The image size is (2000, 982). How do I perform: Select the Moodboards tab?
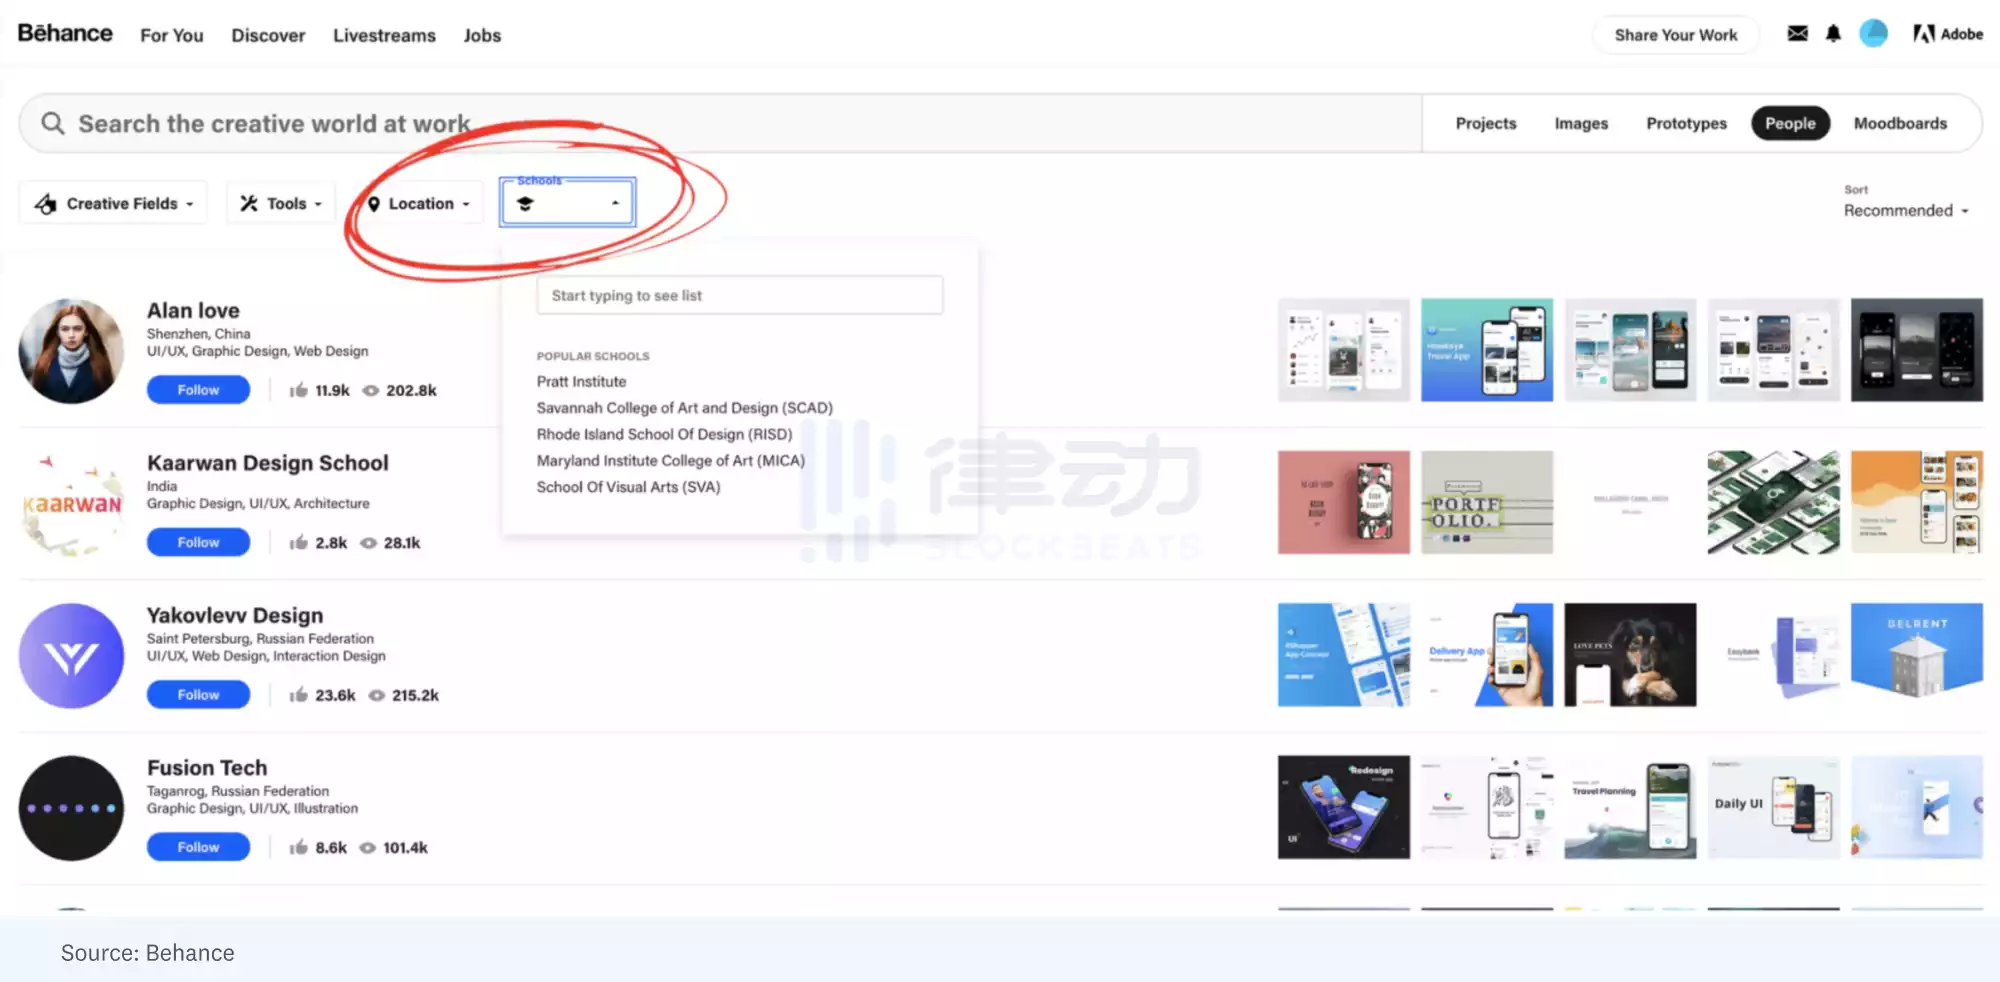[1900, 123]
